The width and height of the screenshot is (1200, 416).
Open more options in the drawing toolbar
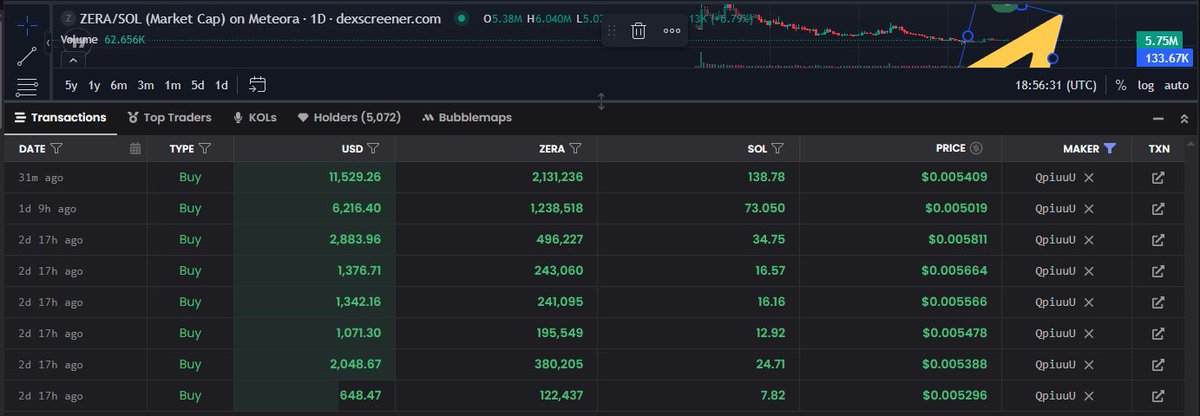coord(671,31)
